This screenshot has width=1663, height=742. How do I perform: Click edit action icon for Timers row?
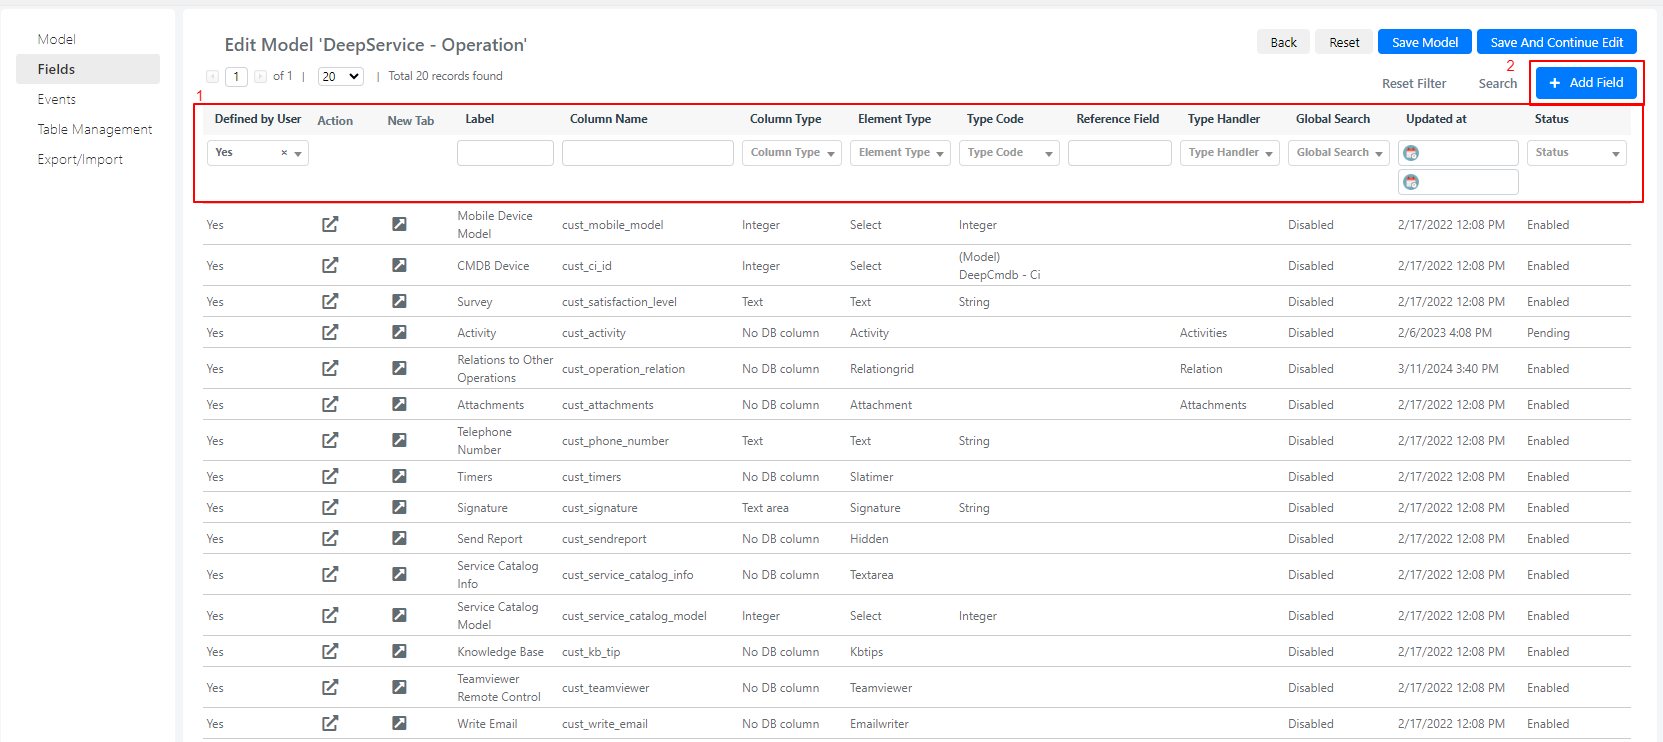point(330,476)
